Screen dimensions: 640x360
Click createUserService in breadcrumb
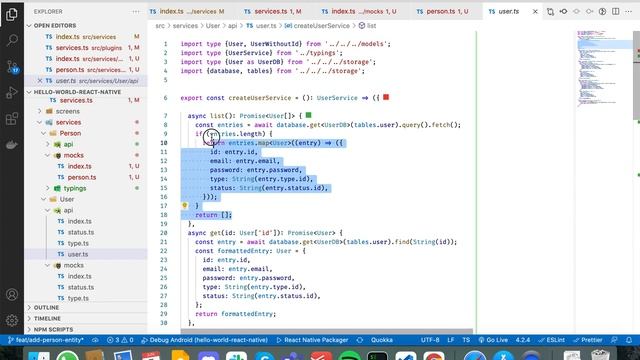point(321,25)
